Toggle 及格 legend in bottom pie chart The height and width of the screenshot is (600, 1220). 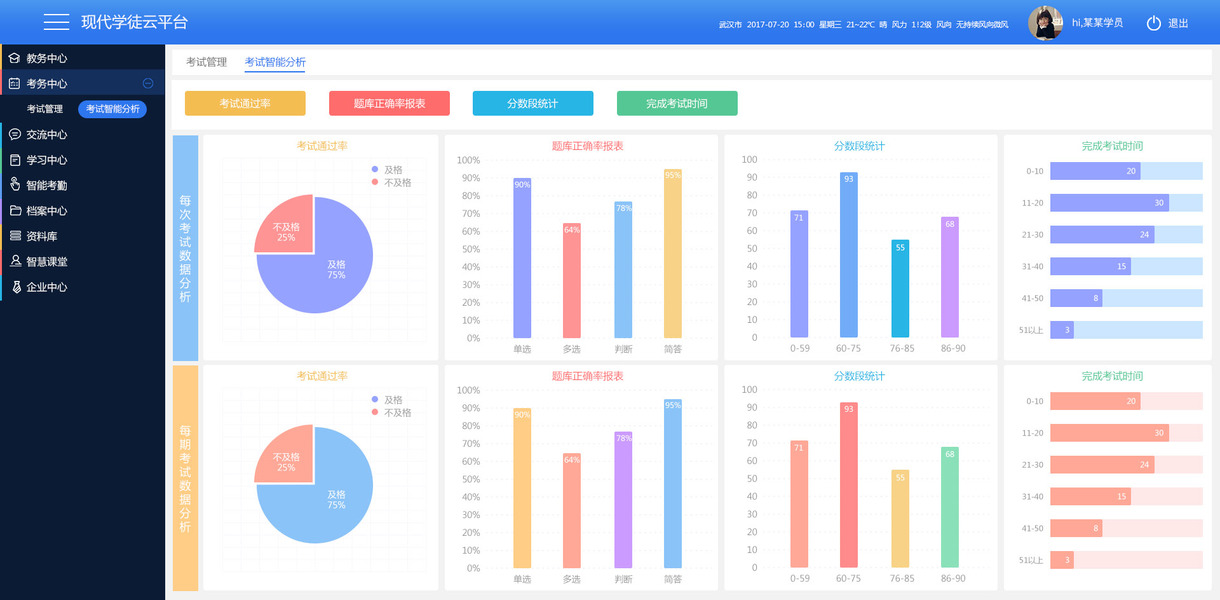pos(386,400)
